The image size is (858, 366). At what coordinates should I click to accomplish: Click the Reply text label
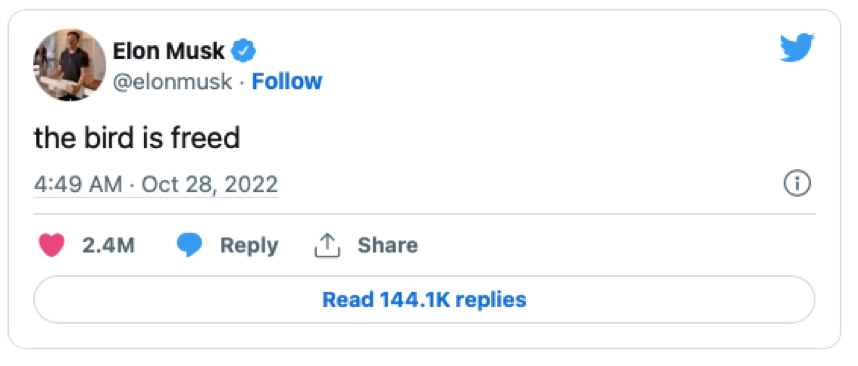(x=249, y=246)
